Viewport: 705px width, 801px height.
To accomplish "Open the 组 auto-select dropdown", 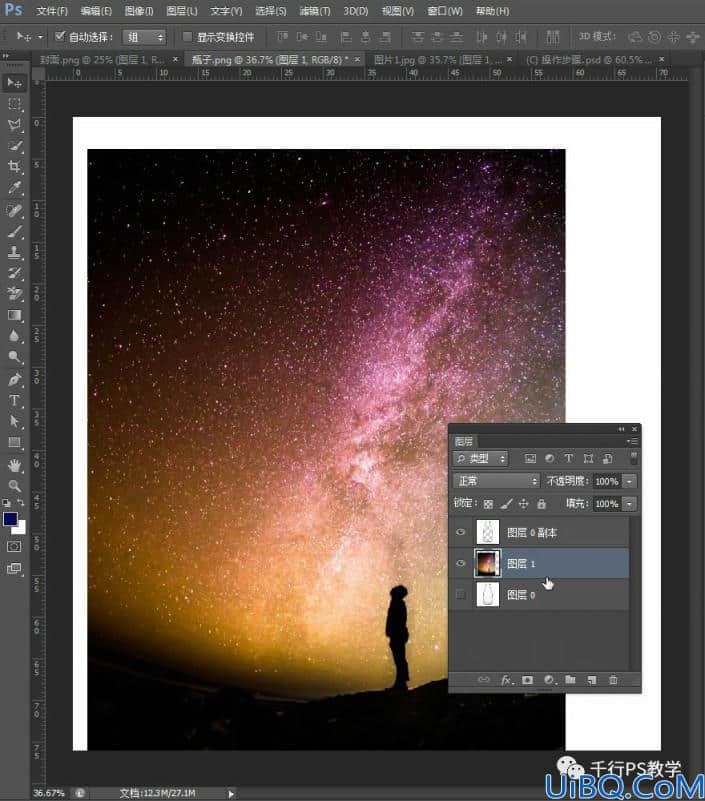I will (x=145, y=37).
